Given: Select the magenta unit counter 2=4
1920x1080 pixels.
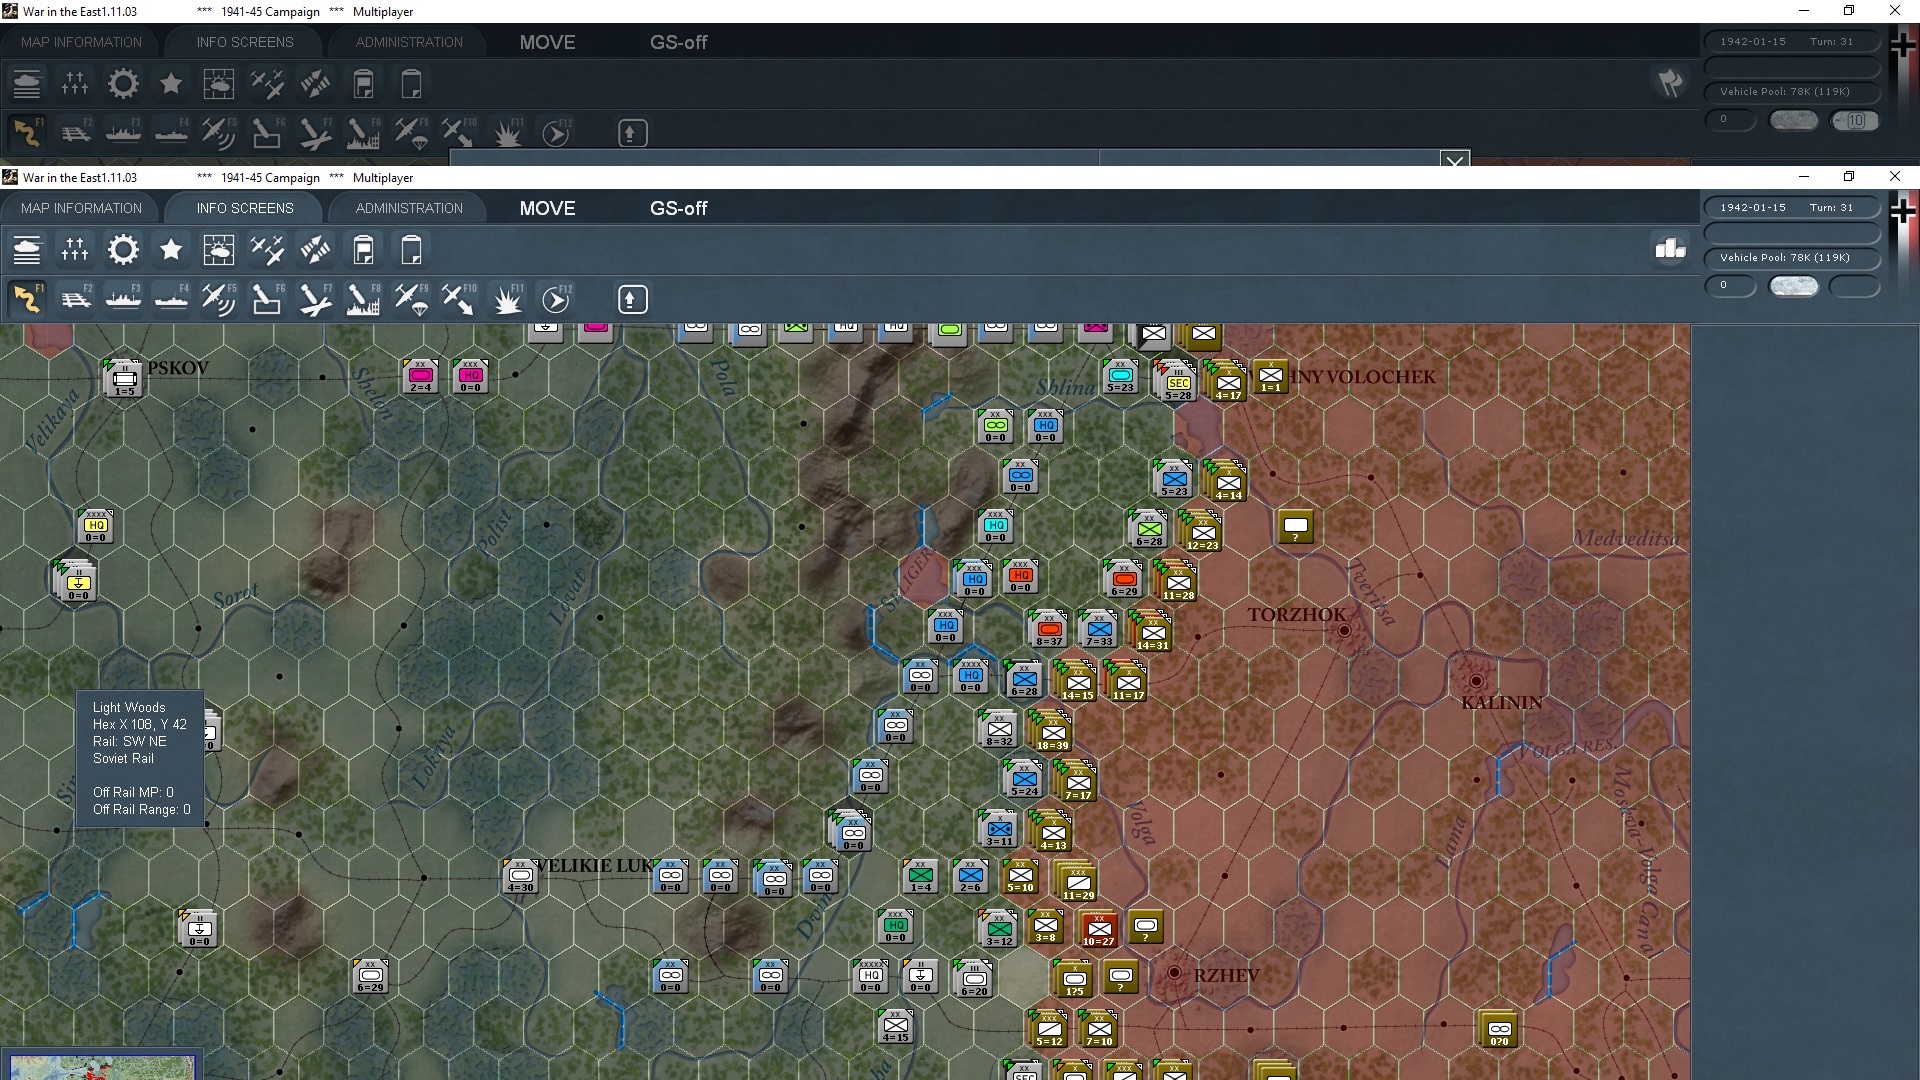Looking at the screenshot, I should coord(421,377).
